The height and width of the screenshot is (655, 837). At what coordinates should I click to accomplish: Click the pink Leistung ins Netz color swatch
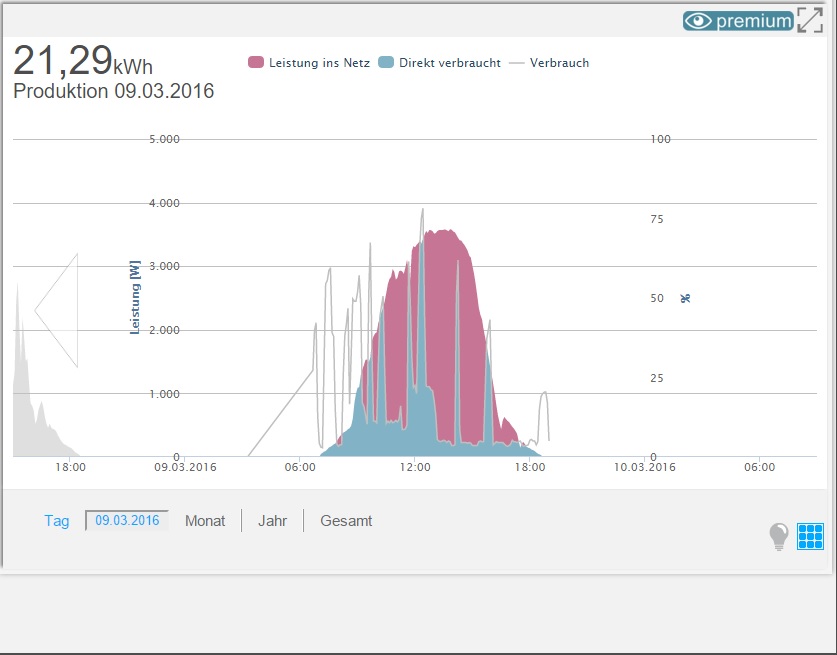pyautogui.click(x=256, y=63)
